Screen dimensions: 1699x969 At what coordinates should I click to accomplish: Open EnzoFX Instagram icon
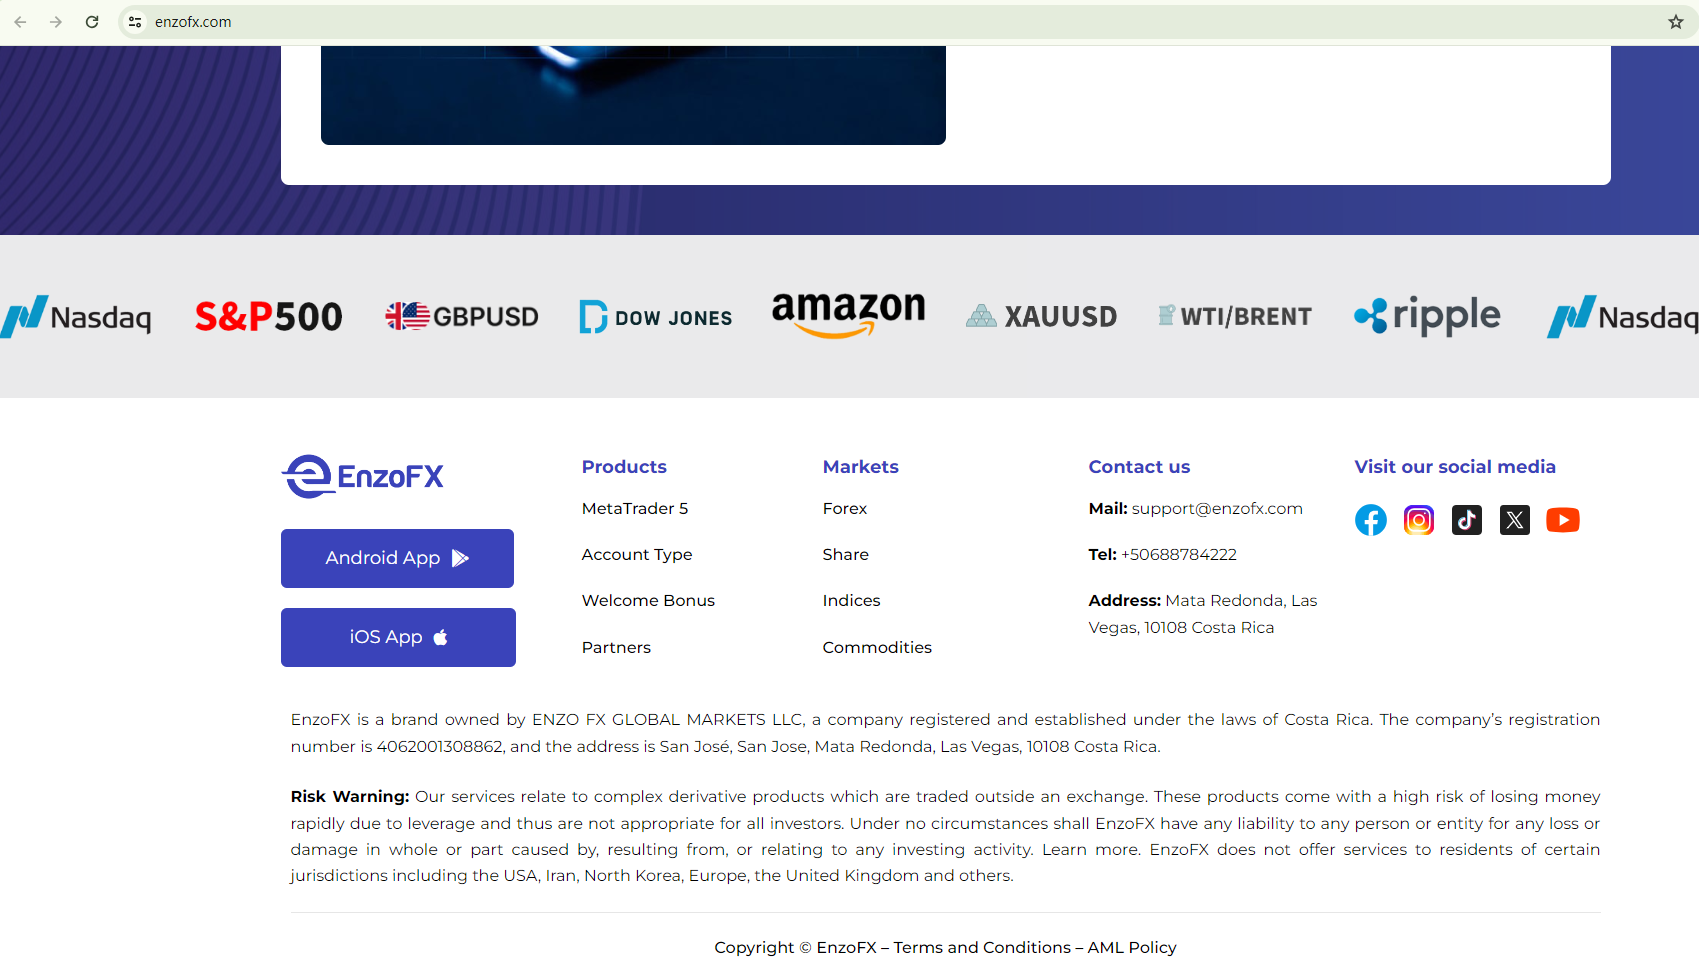point(1419,520)
